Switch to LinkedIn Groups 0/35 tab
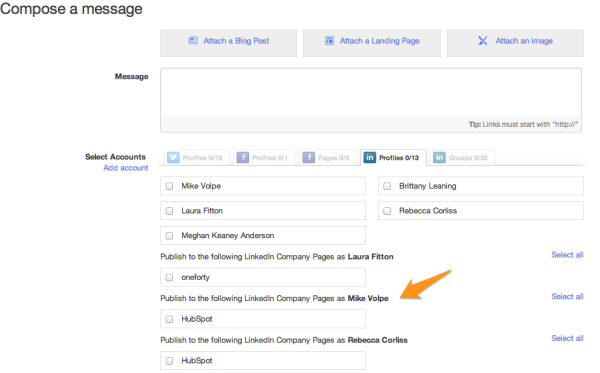600x373 pixels. click(x=463, y=158)
